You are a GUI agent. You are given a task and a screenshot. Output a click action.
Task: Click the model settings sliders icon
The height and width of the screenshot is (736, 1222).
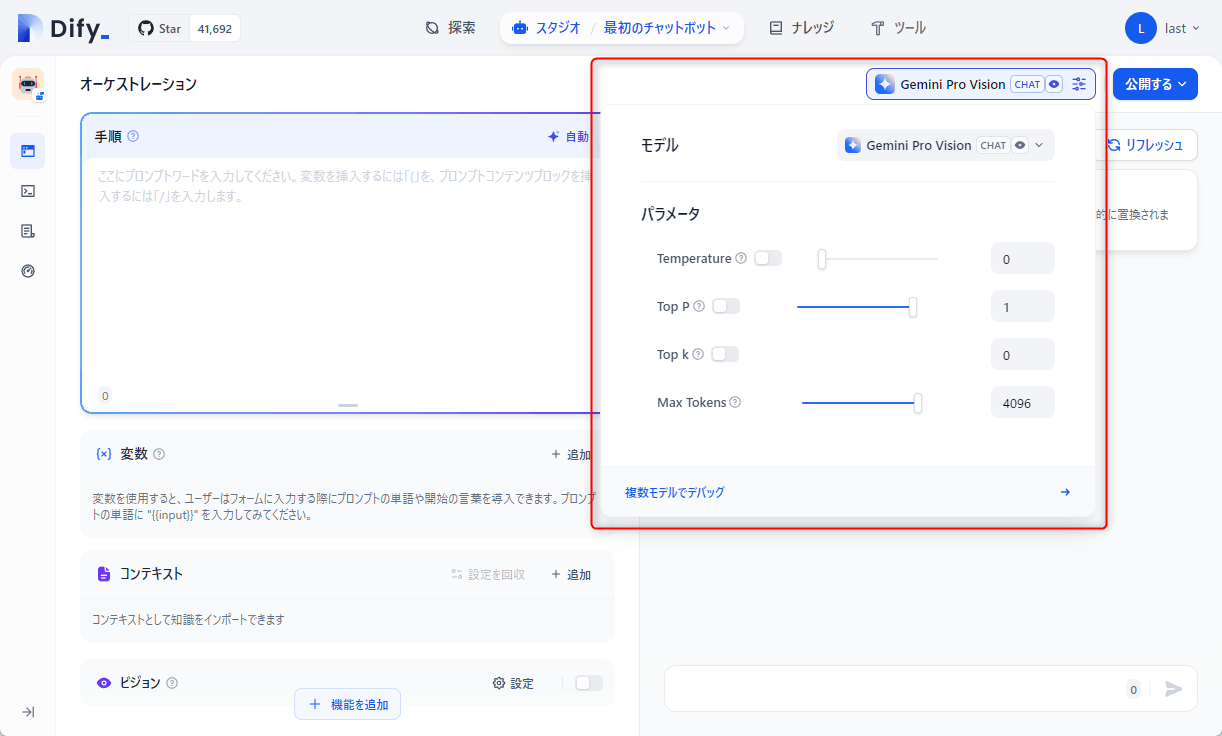click(1079, 84)
